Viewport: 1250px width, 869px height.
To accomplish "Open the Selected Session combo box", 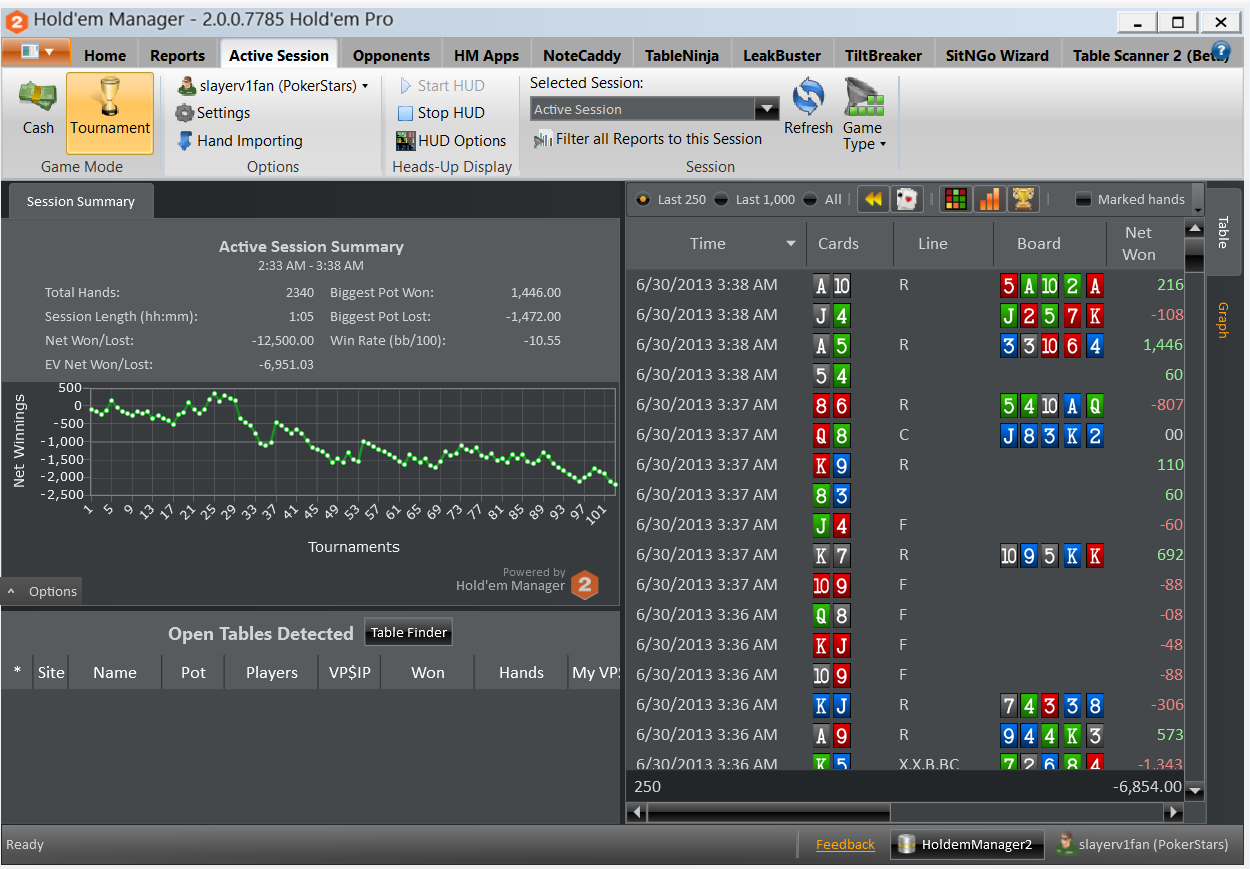I will (654, 109).
